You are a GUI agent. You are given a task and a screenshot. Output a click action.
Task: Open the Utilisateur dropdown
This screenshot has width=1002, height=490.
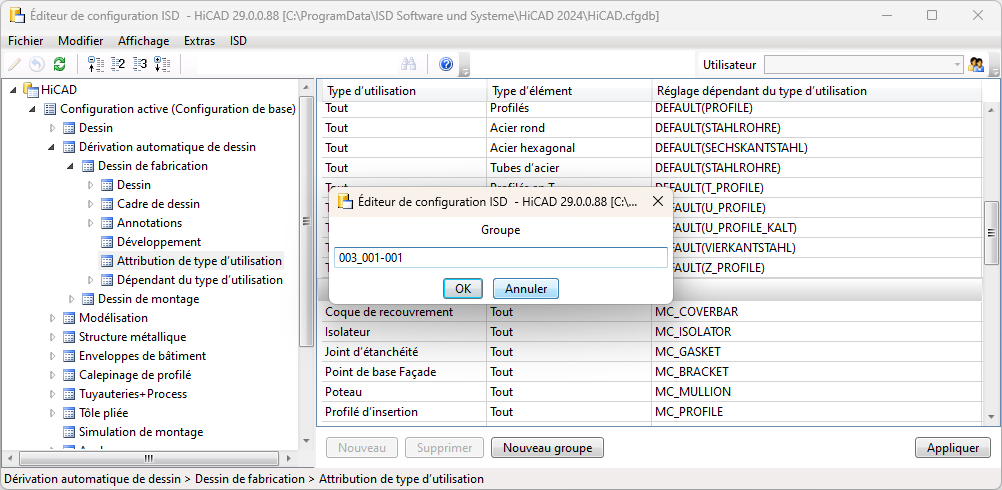click(863, 65)
